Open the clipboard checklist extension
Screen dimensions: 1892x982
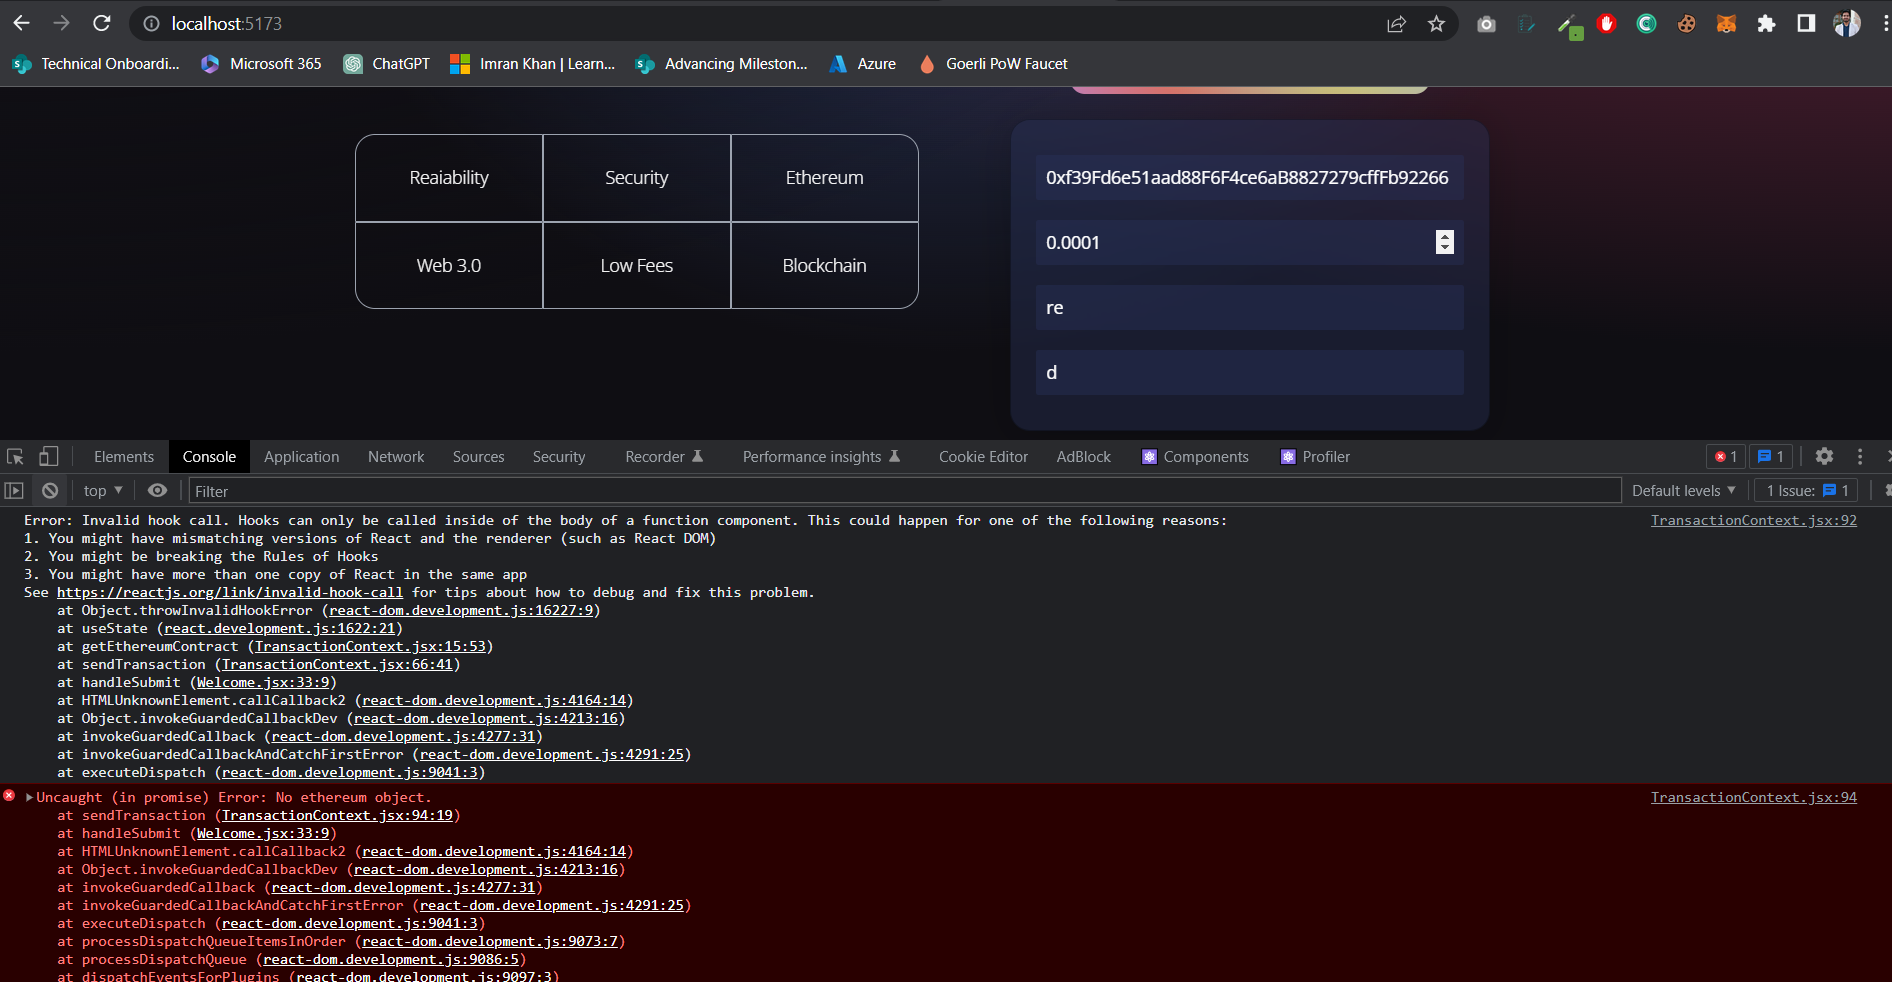click(1526, 24)
